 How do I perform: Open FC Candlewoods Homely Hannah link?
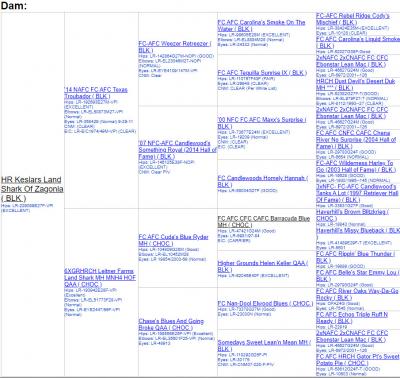coord(263,181)
